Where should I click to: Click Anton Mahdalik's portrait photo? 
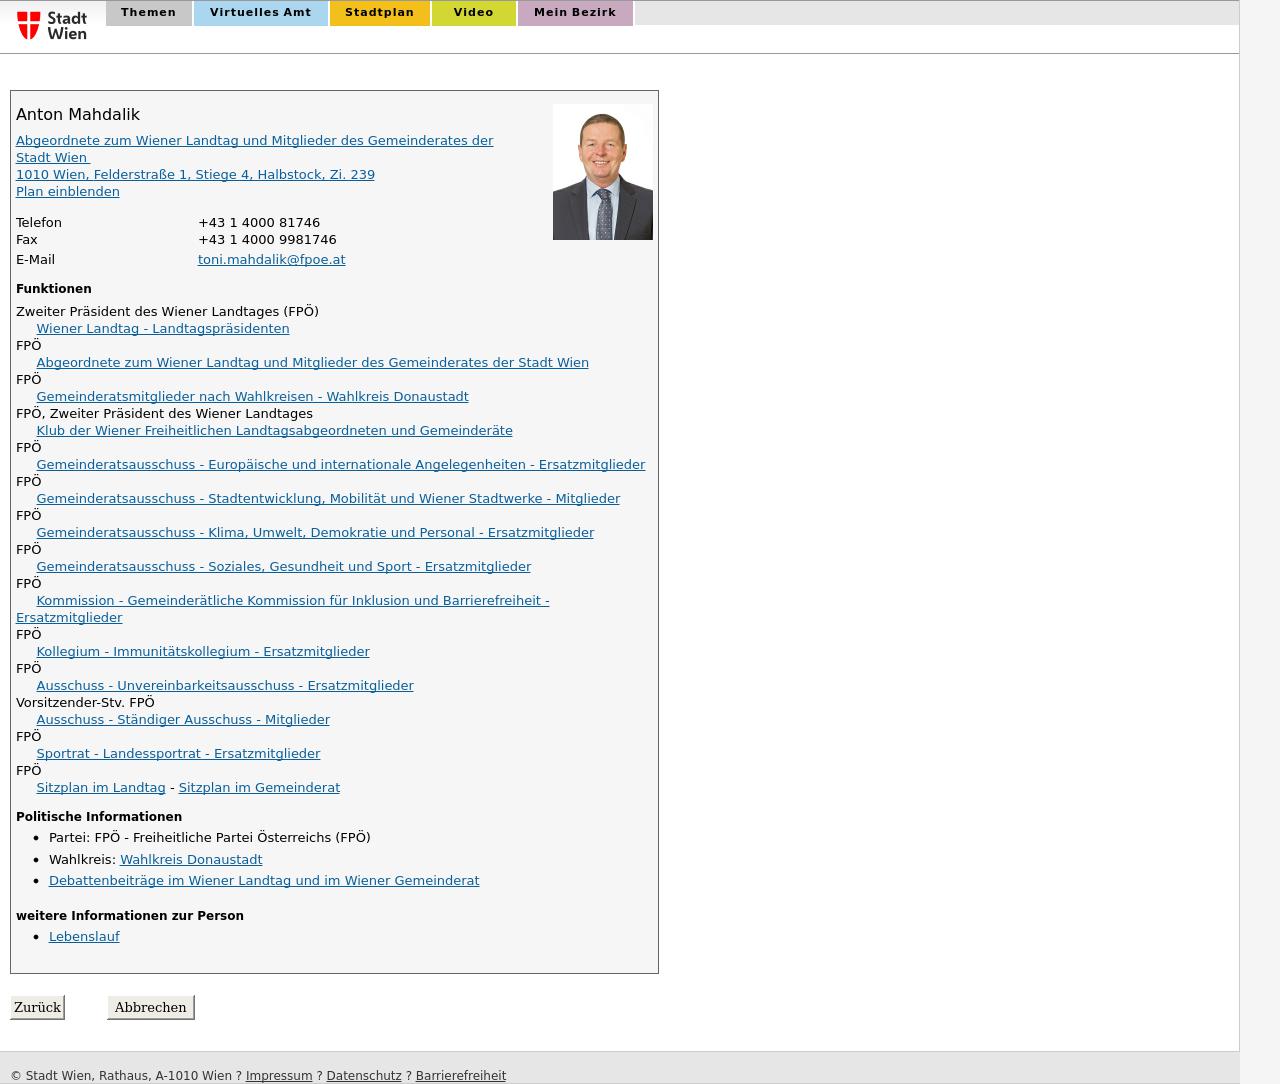[x=602, y=172]
